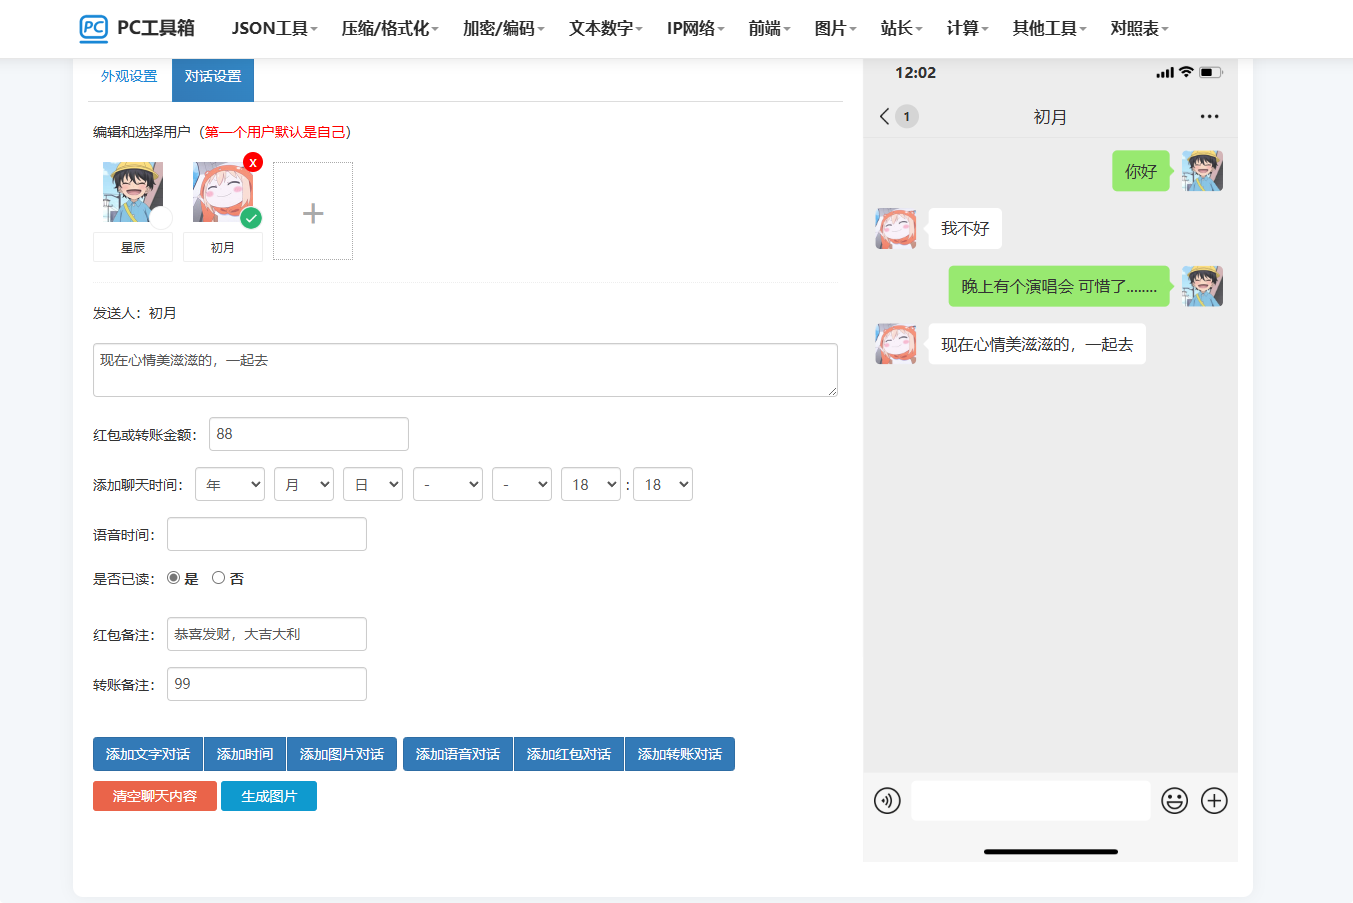The width and height of the screenshot is (1353, 903).
Task: Click 清空聊天内容 button
Action: click(x=155, y=796)
